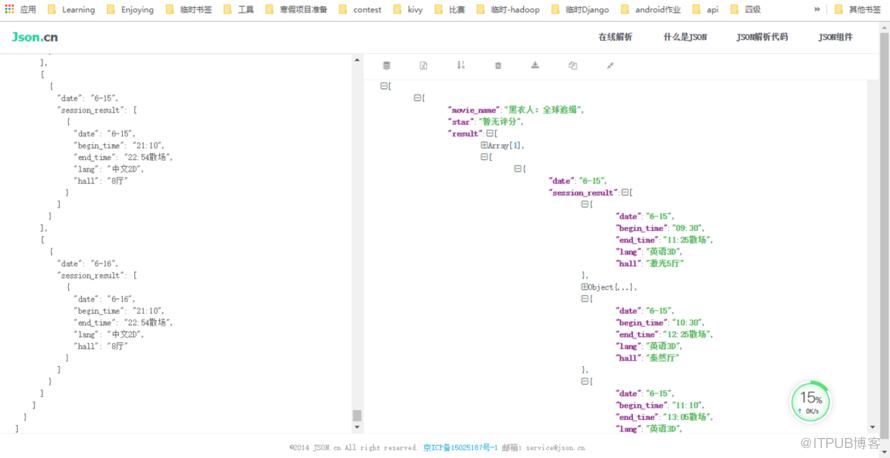
Task: Open the 临时-hadoop bookmark folder
Action: point(508,10)
